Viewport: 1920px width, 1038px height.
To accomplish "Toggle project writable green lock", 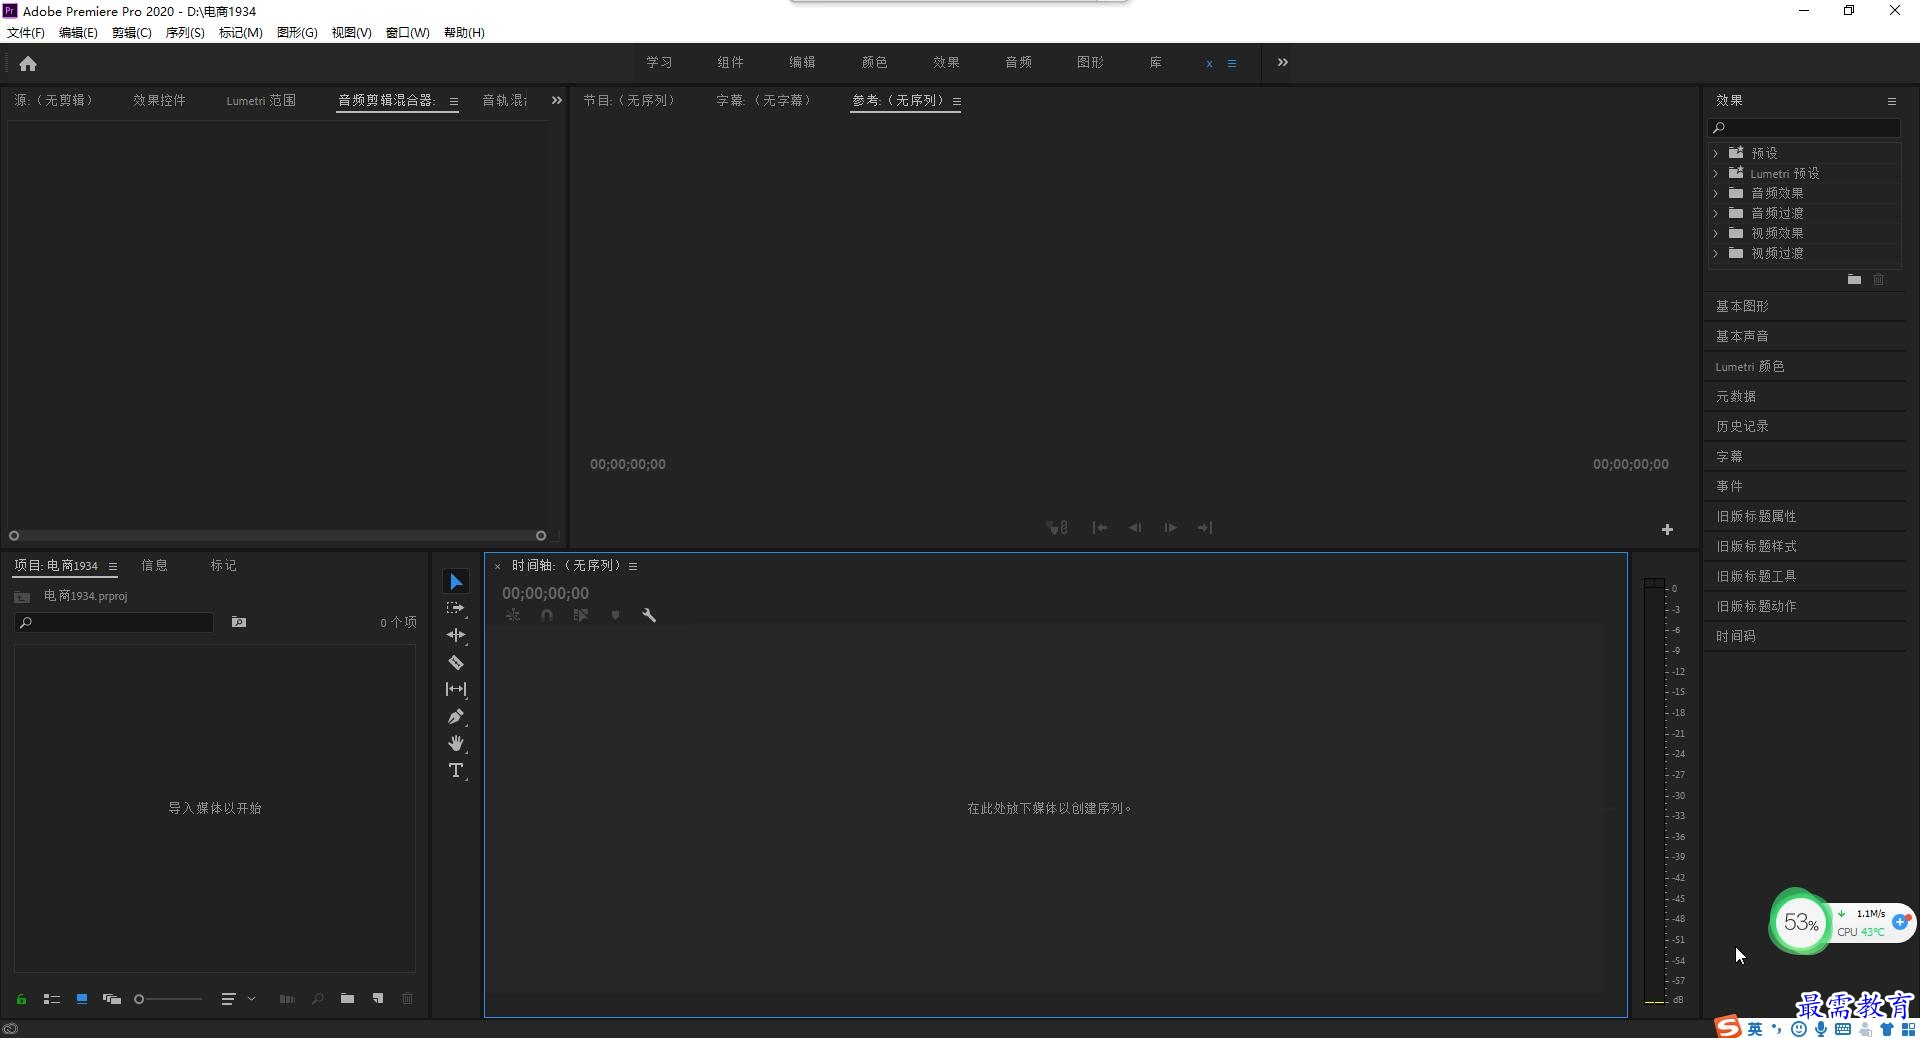I will click(21, 998).
